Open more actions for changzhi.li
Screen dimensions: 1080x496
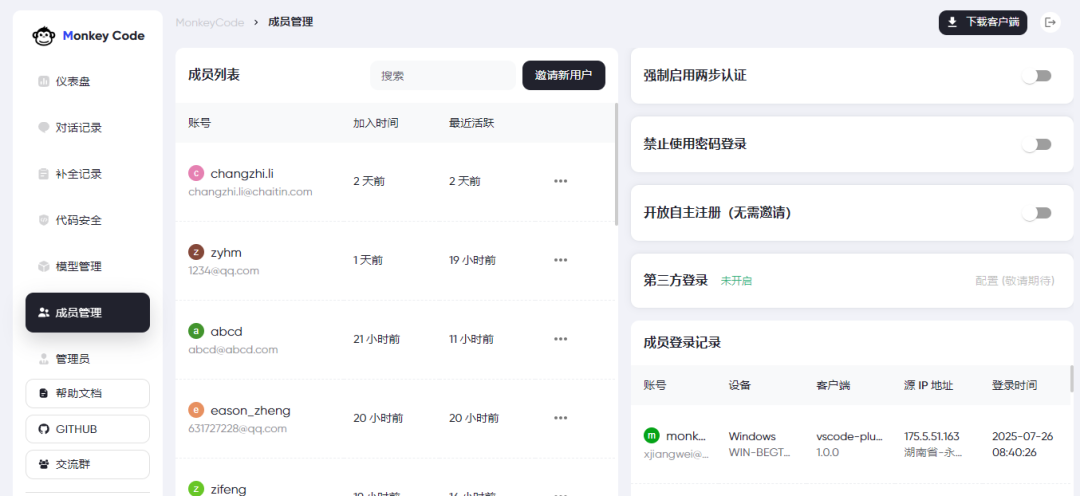[x=561, y=181]
